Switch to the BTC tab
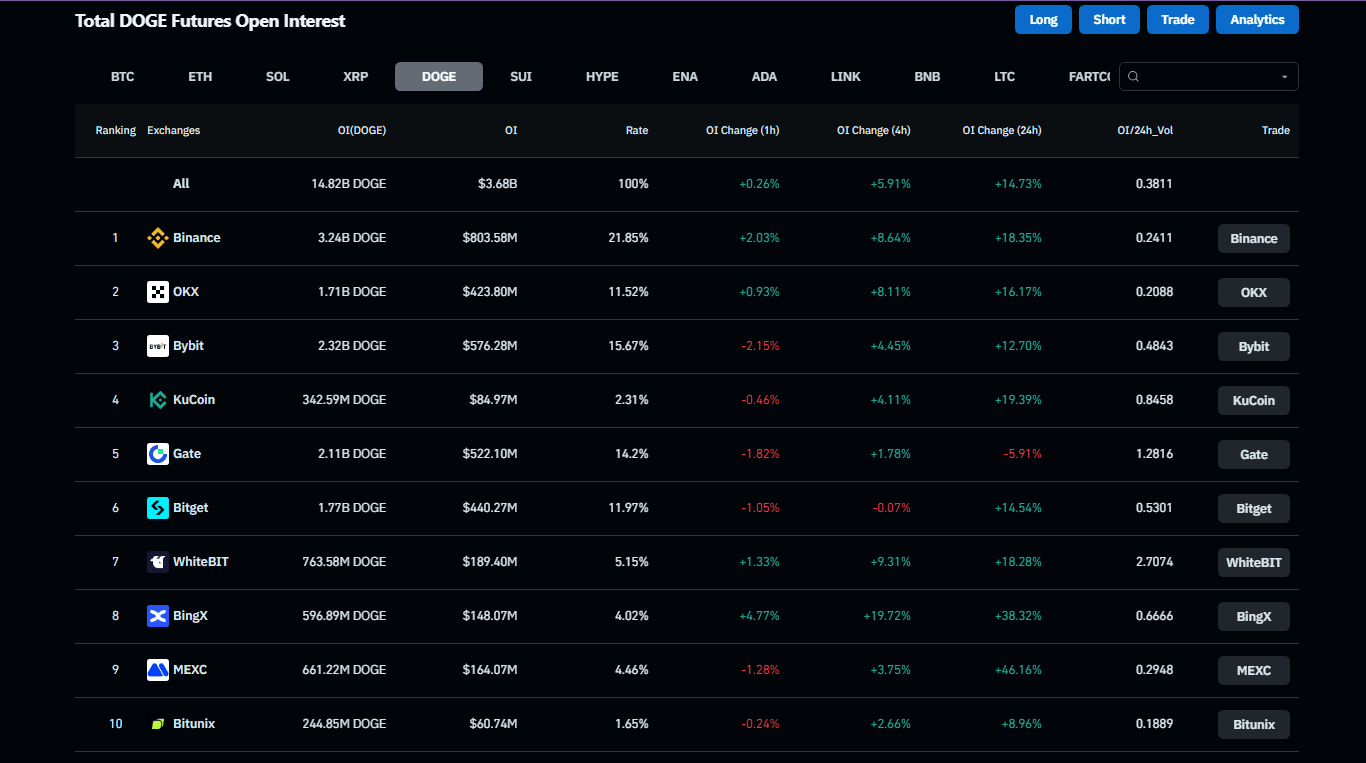1366x763 pixels. pyautogui.click(x=122, y=77)
